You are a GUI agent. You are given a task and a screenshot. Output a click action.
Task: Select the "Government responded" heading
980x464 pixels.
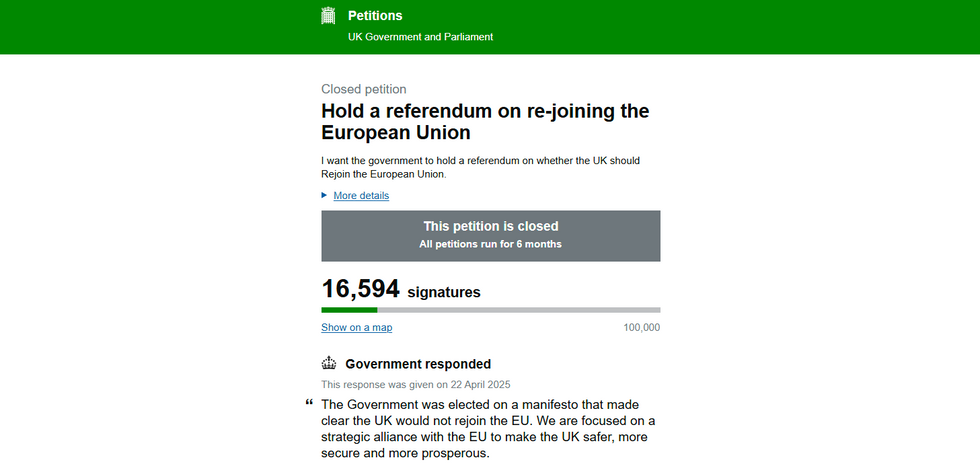tap(418, 364)
